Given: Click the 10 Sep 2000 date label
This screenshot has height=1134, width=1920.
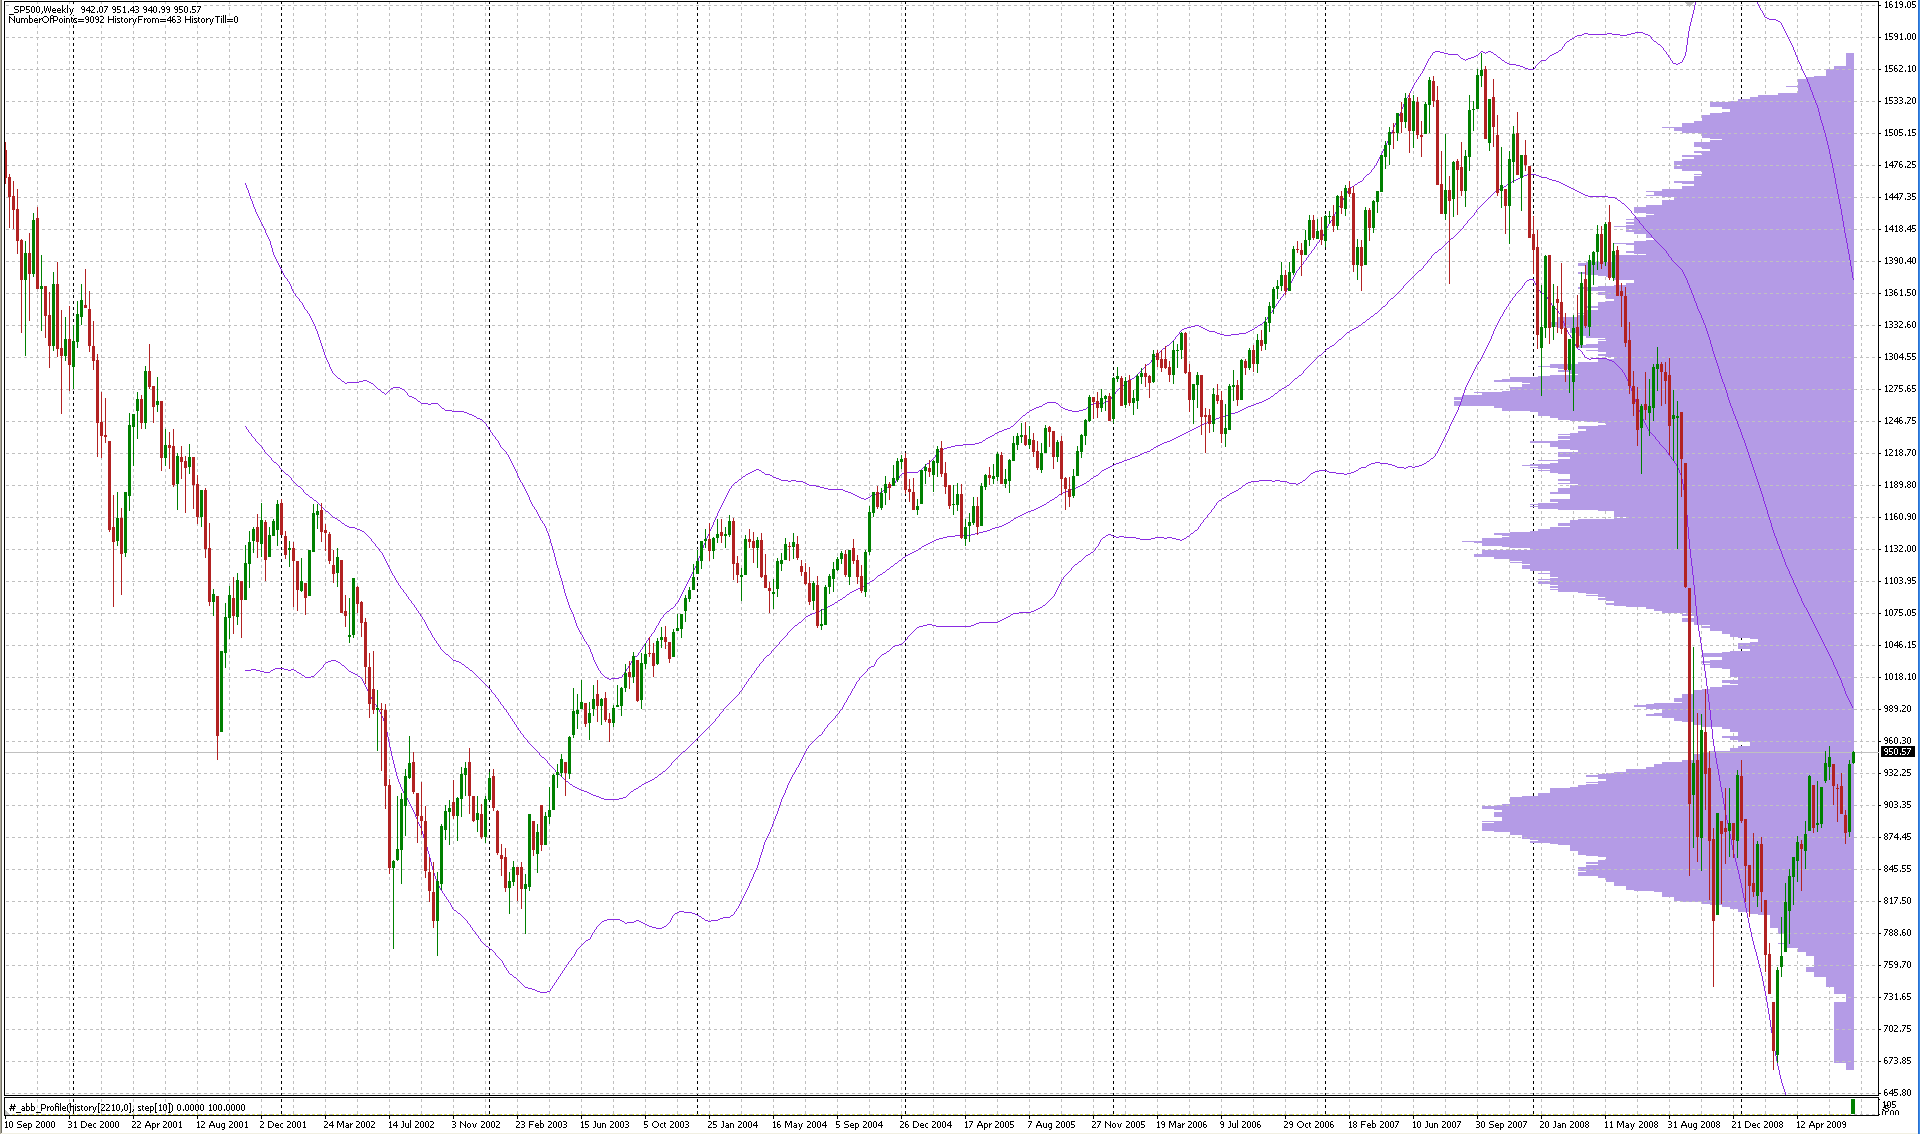Looking at the screenshot, I should (30, 1124).
